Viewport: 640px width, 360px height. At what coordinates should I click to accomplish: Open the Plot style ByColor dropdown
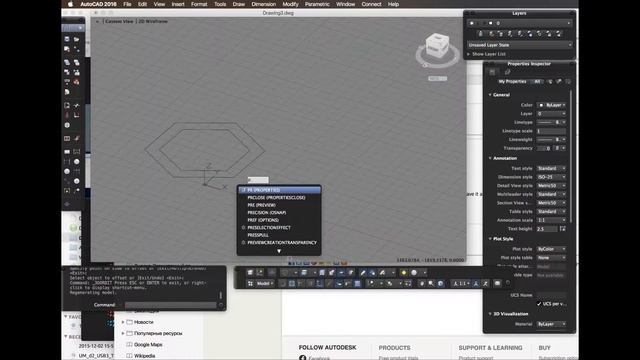point(551,249)
